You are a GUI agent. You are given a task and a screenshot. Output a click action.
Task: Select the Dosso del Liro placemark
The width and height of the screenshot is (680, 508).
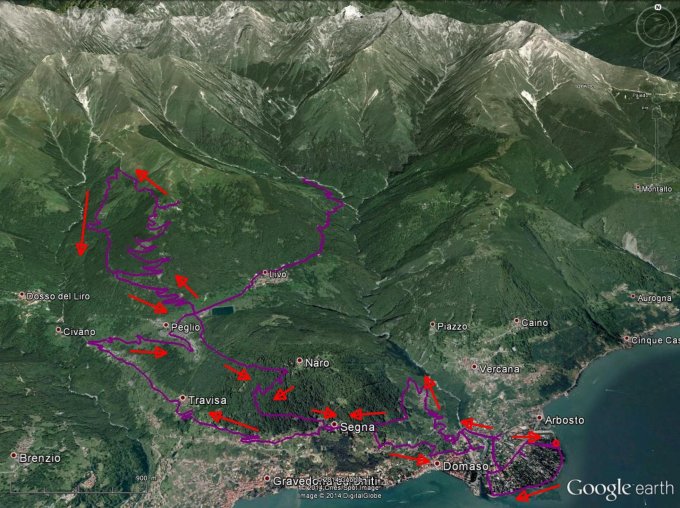point(22,295)
